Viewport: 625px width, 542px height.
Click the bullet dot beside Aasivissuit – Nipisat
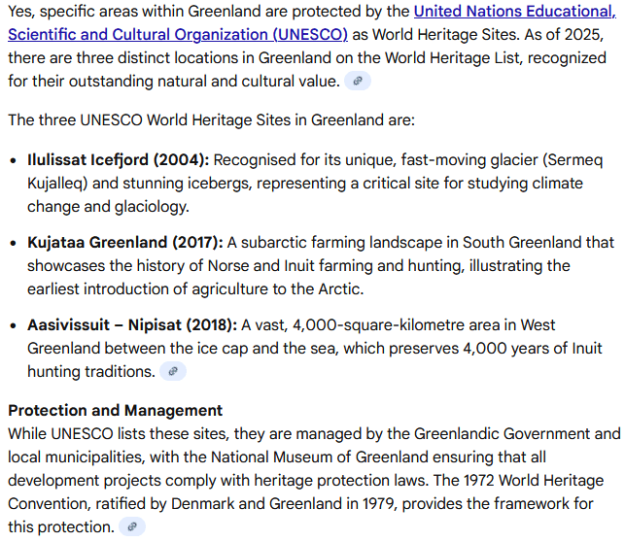[x=14, y=326]
